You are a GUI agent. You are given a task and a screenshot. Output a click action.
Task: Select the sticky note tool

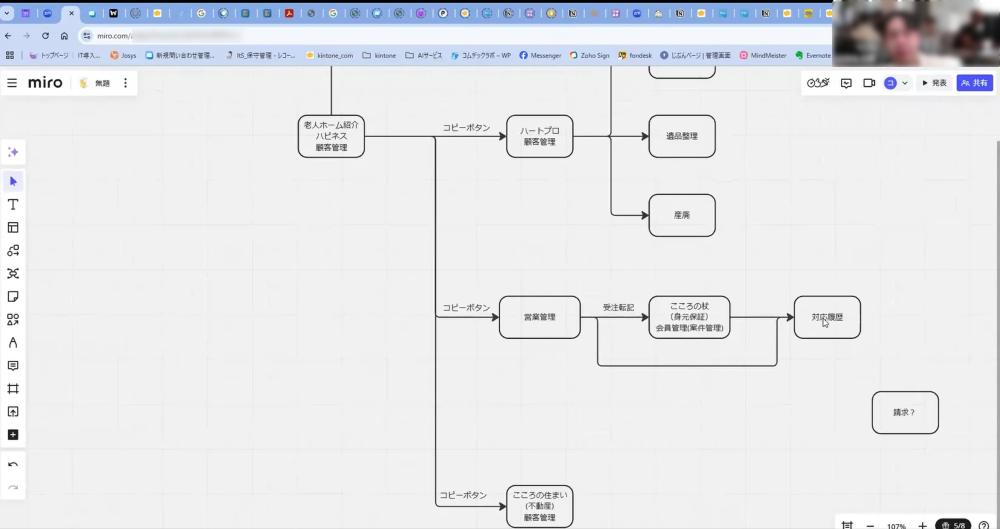coord(13,296)
